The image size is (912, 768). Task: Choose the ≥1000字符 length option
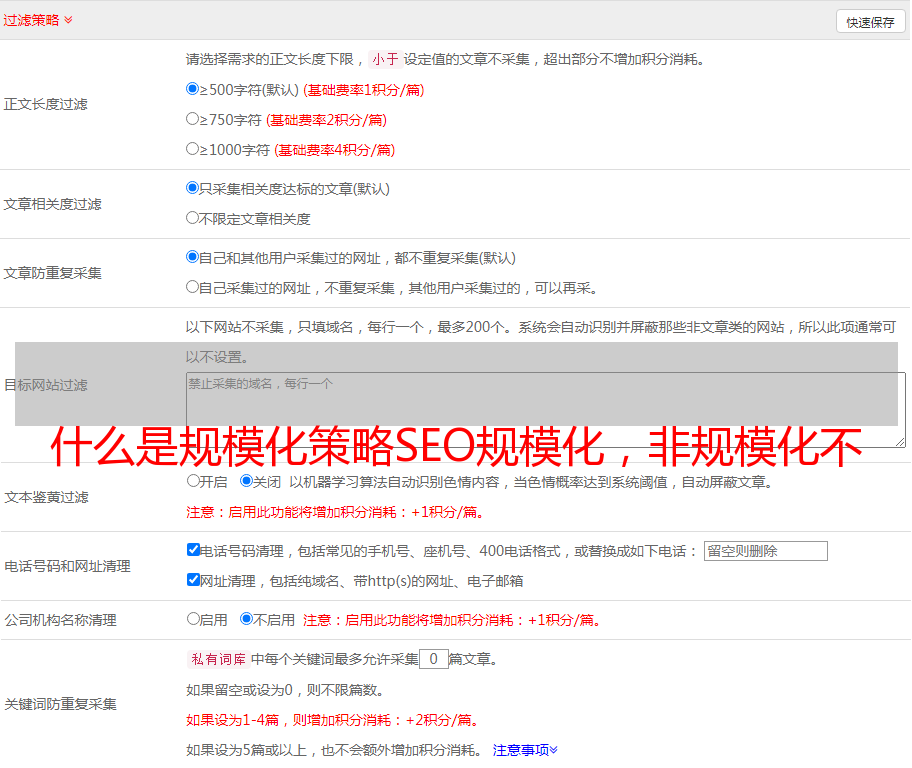[193, 149]
